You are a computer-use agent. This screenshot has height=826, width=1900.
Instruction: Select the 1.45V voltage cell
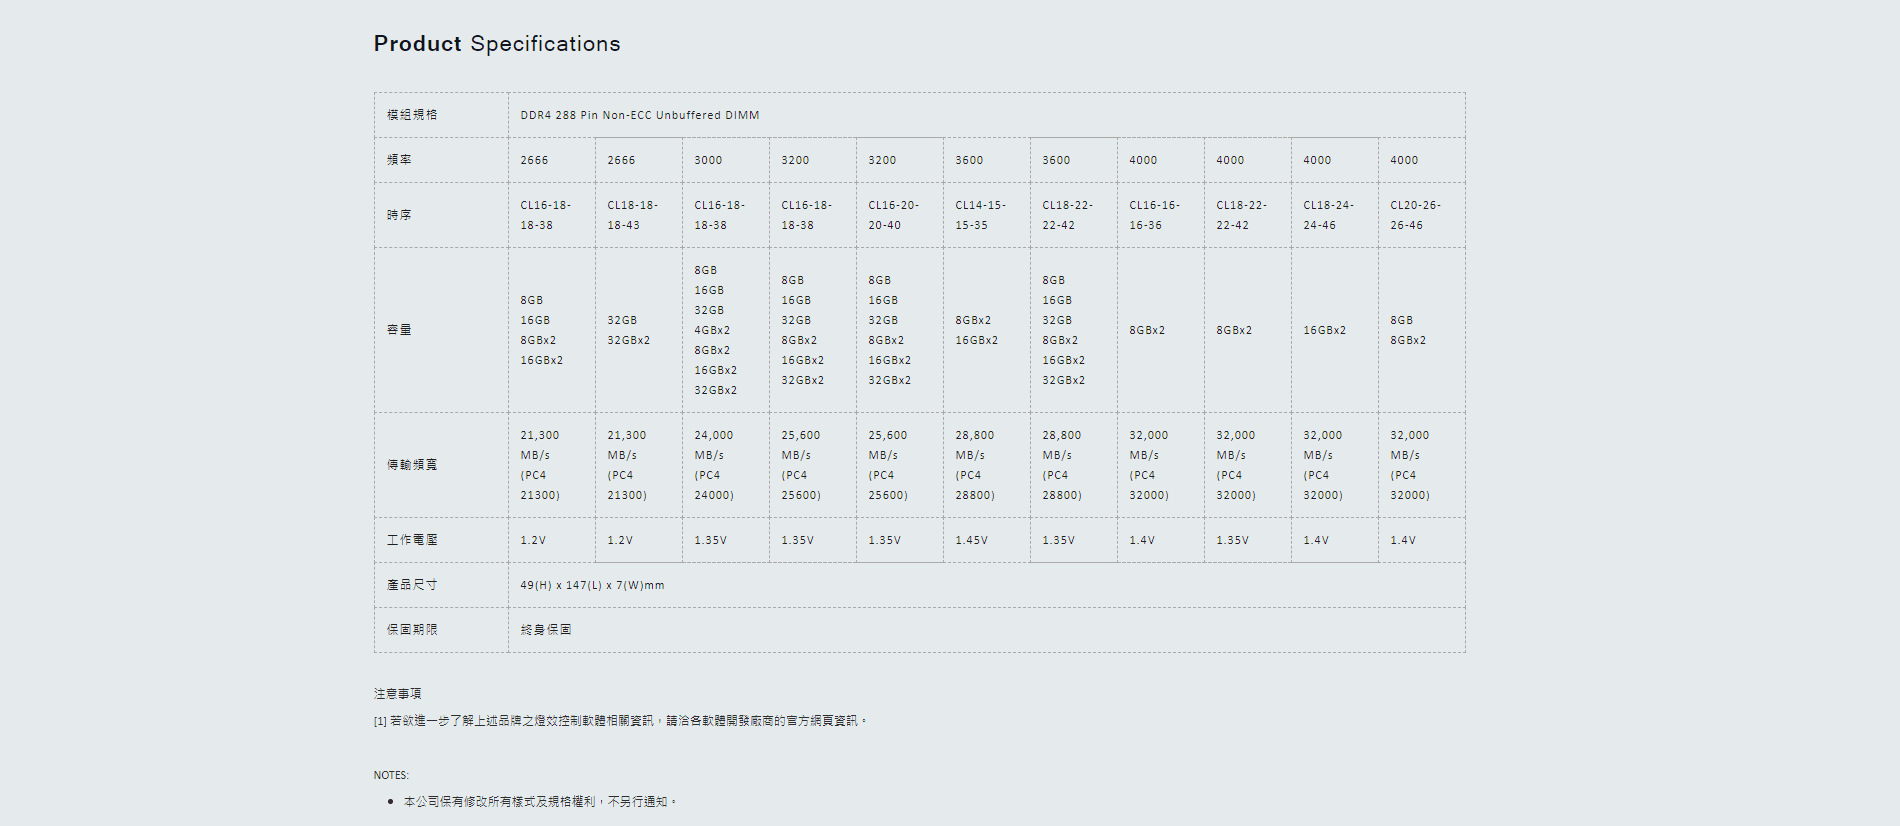(971, 540)
